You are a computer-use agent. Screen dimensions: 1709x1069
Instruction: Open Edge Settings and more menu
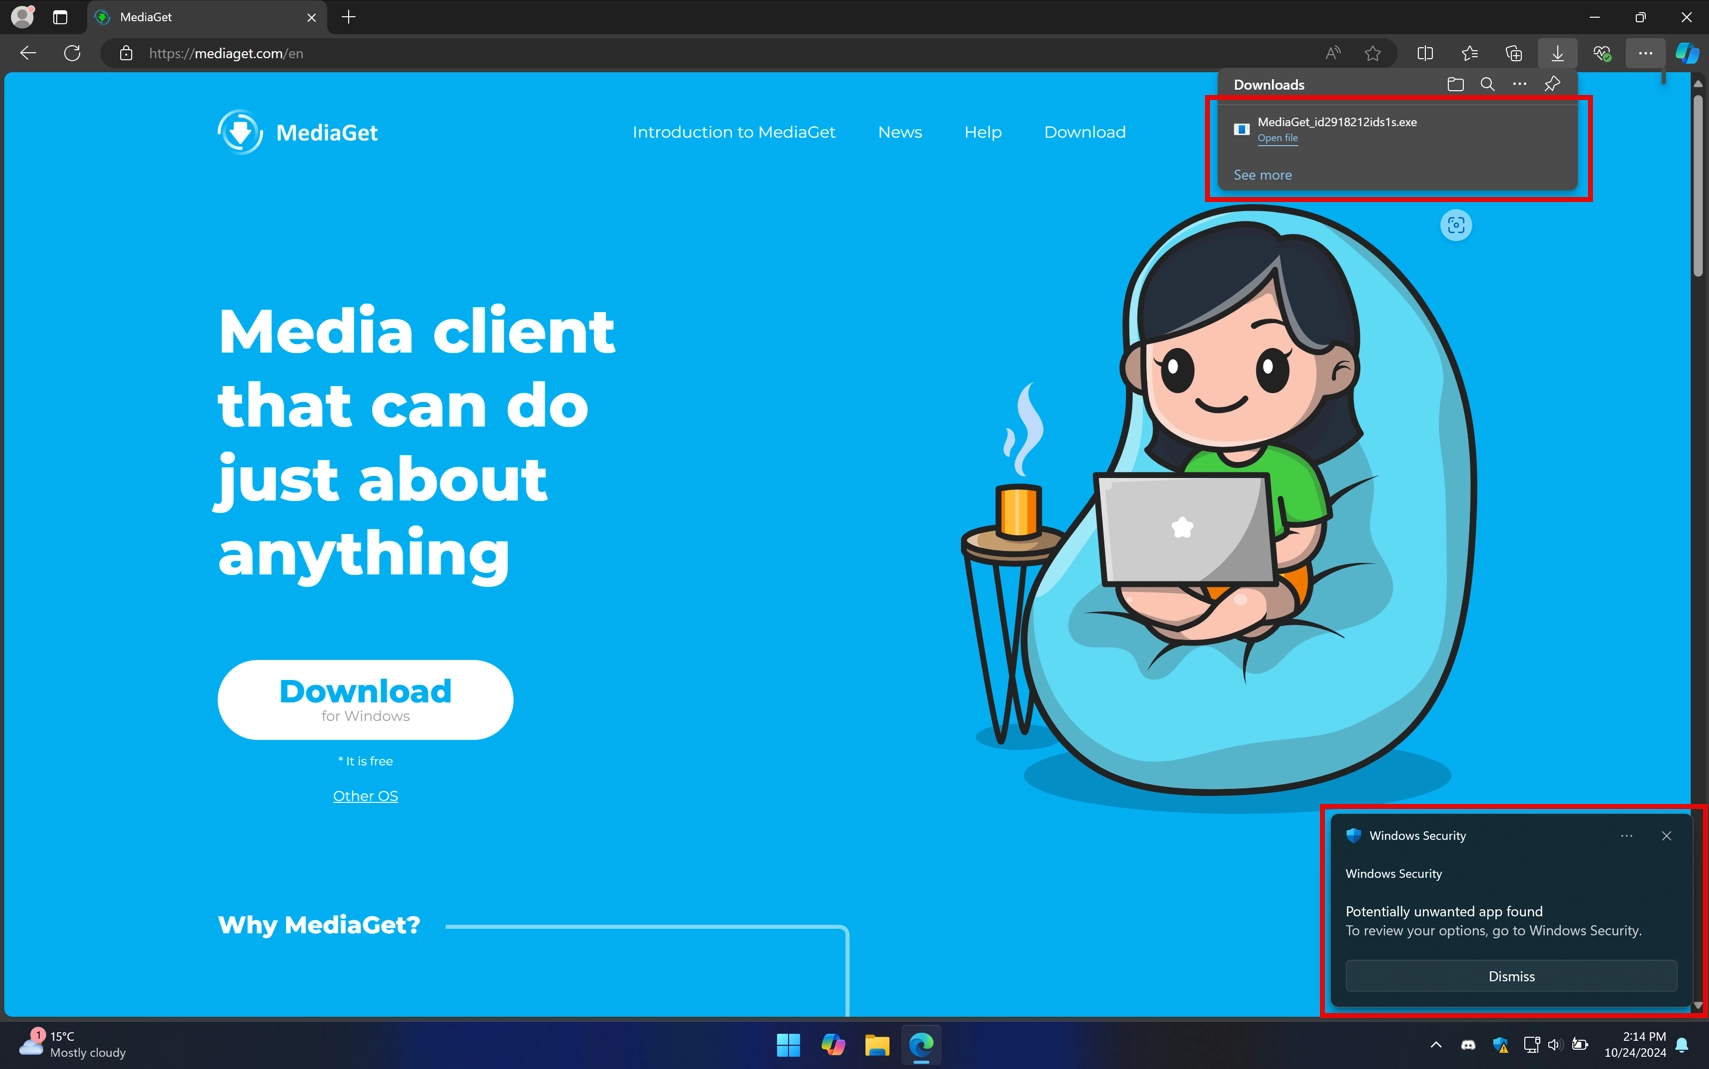coord(1645,53)
